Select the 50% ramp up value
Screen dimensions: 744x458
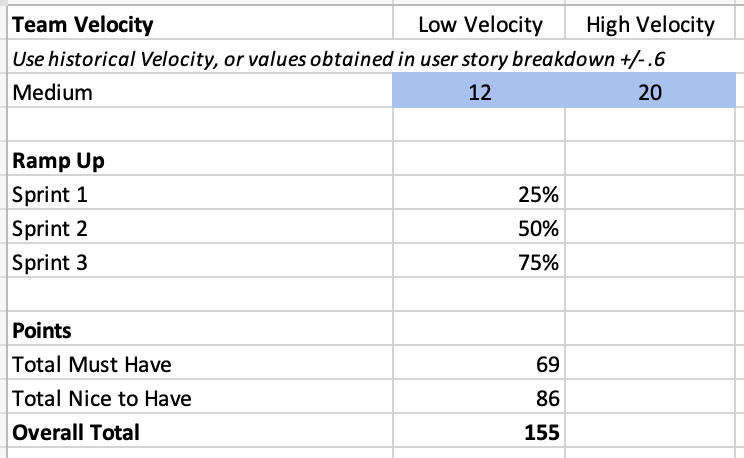pos(480,229)
